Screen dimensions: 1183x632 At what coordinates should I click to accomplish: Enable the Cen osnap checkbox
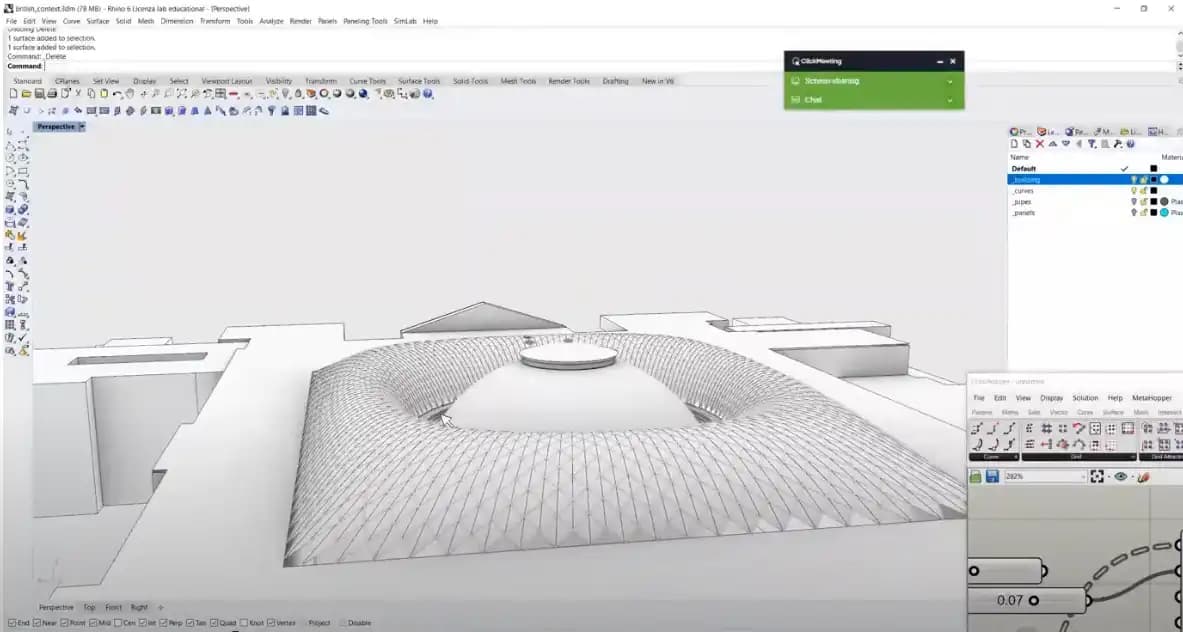tap(118, 623)
